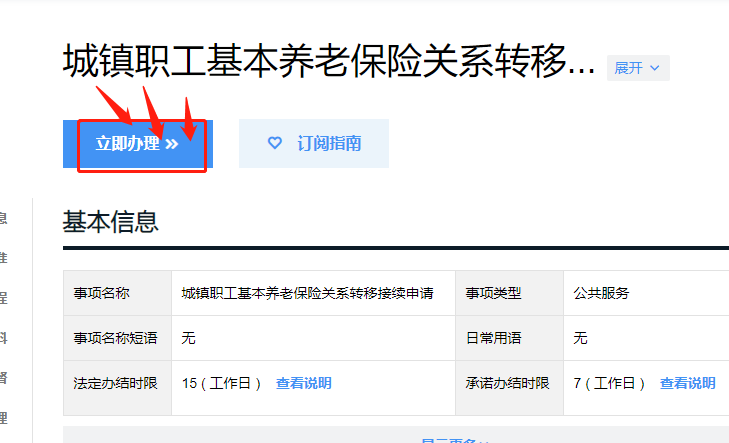The image size is (729, 443).
Task: Select the 基本信息 section heading
Action: click(111, 221)
